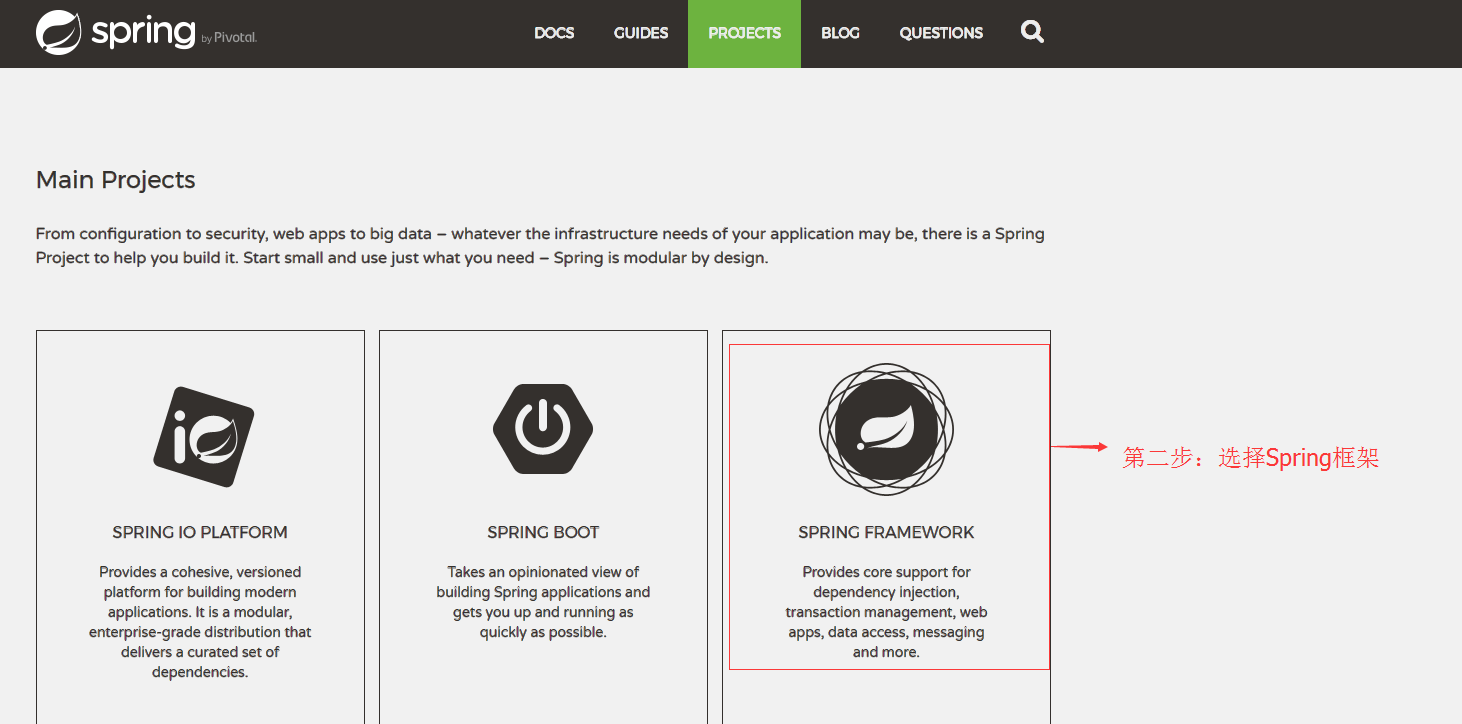Click the Main Projects heading

[x=116, y=180]
